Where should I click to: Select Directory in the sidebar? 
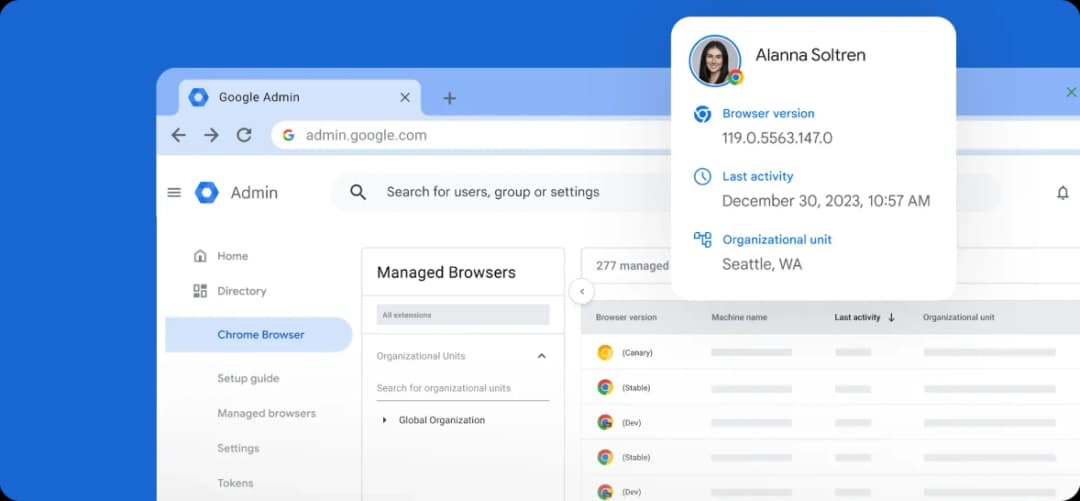[x=241, y=291]
